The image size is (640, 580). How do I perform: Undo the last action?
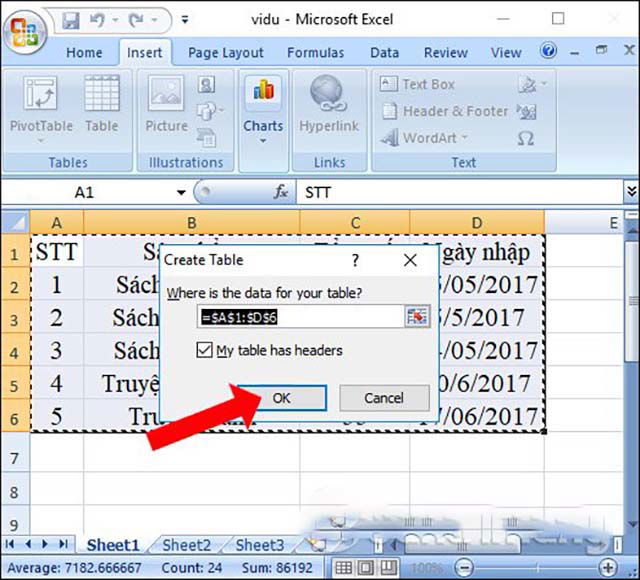pyautogui.click(x=97, y=20)
